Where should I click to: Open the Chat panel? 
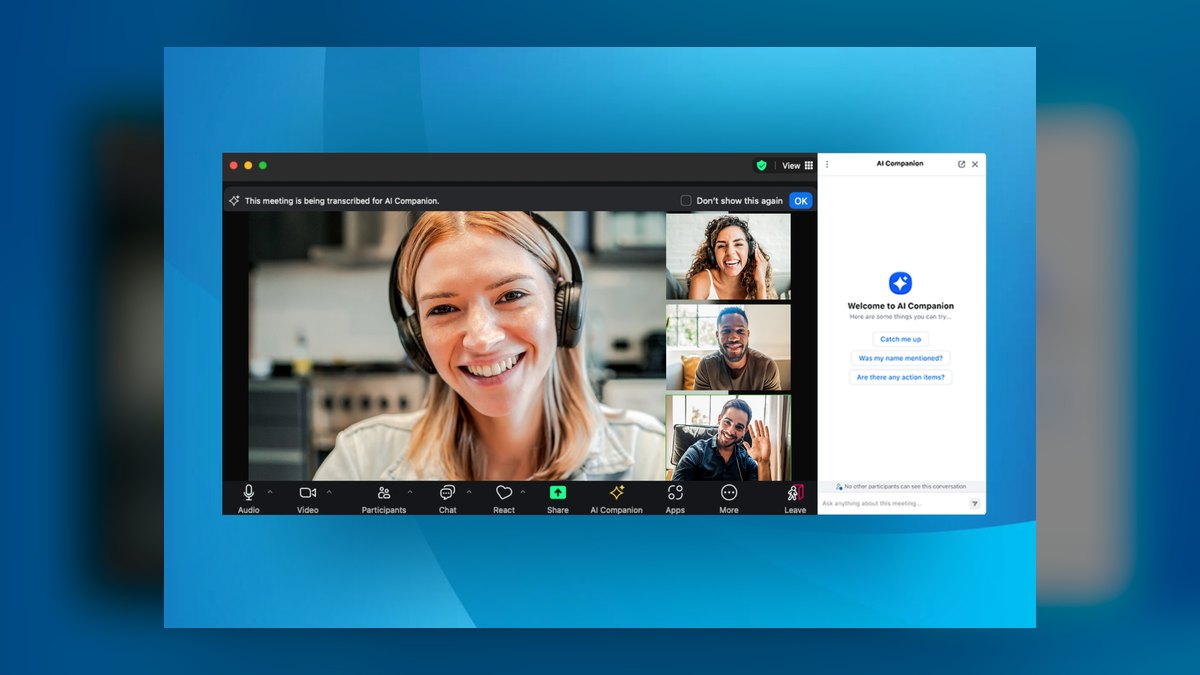click(447, 492)
